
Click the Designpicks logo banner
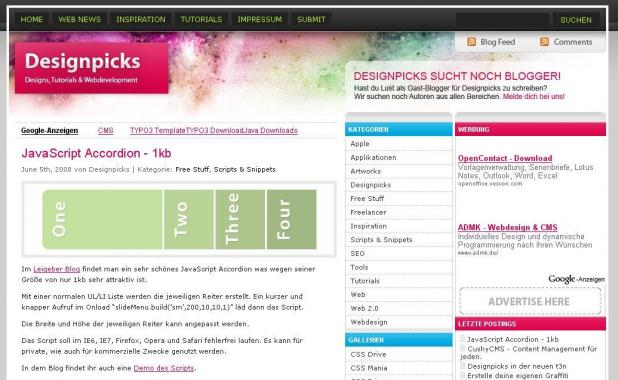92,68
